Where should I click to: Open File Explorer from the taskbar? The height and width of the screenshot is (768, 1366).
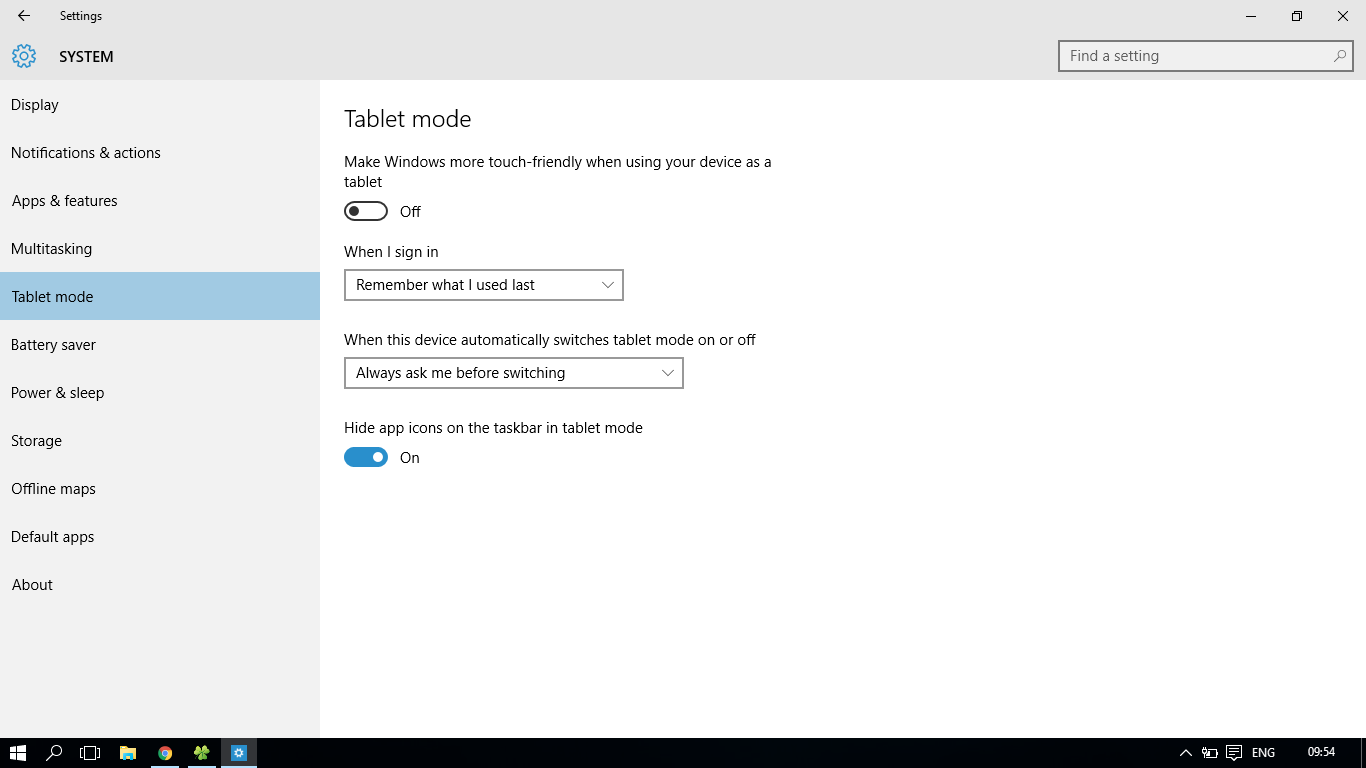click(128, 753)
